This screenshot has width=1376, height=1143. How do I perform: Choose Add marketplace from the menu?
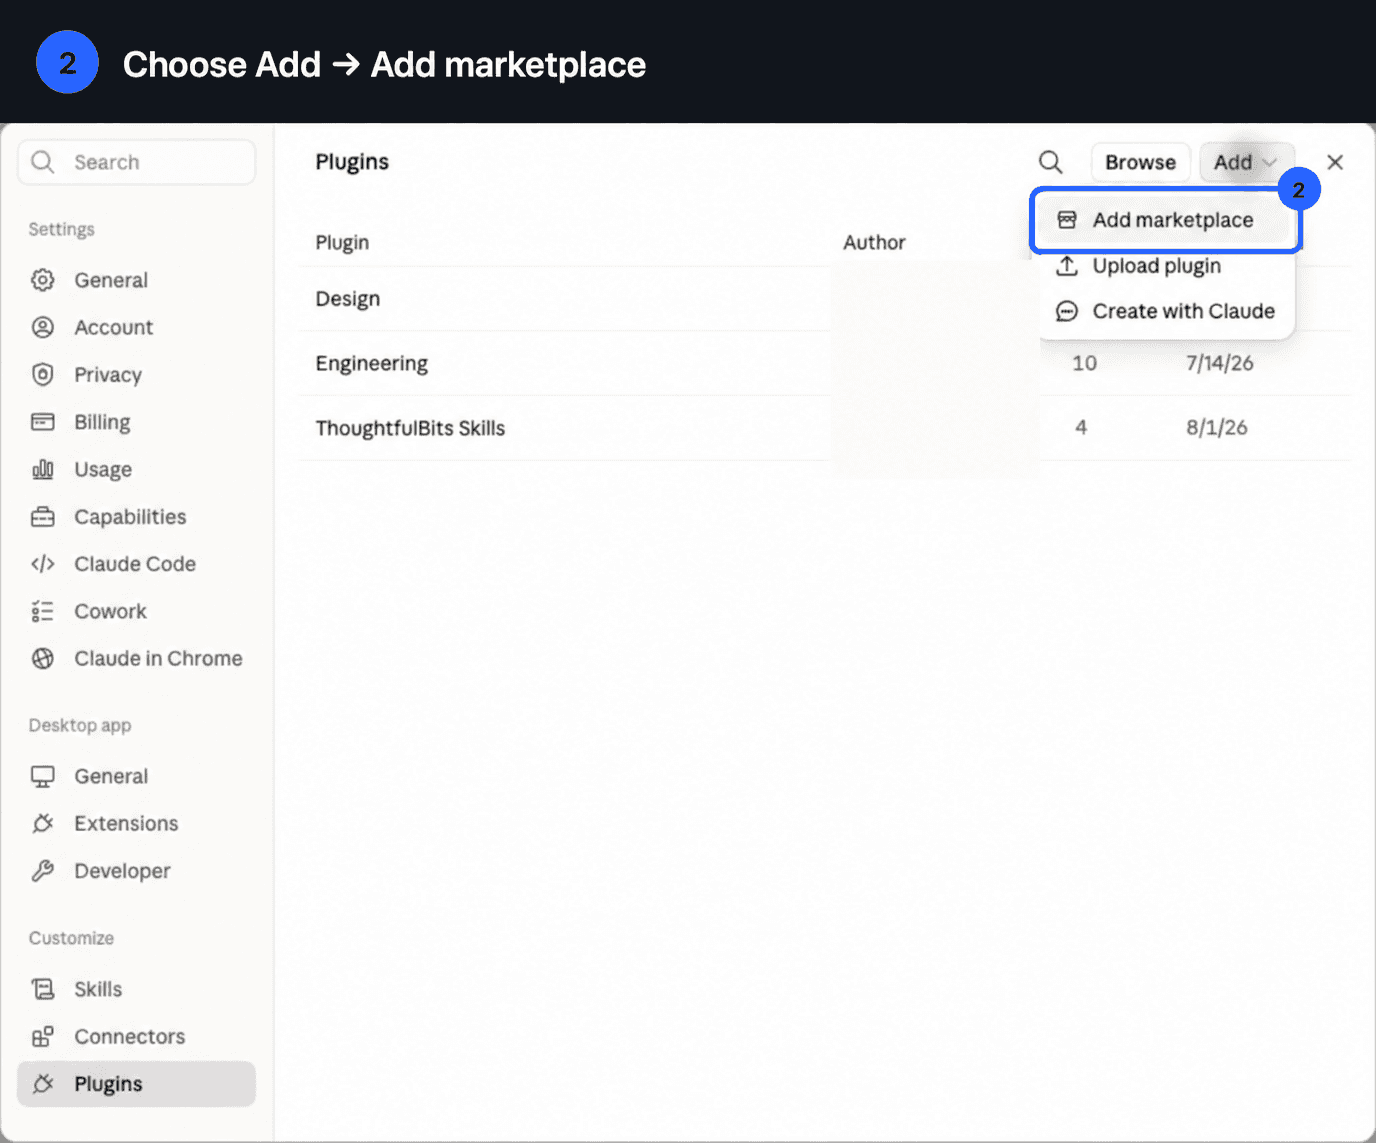click(1166, 220)
